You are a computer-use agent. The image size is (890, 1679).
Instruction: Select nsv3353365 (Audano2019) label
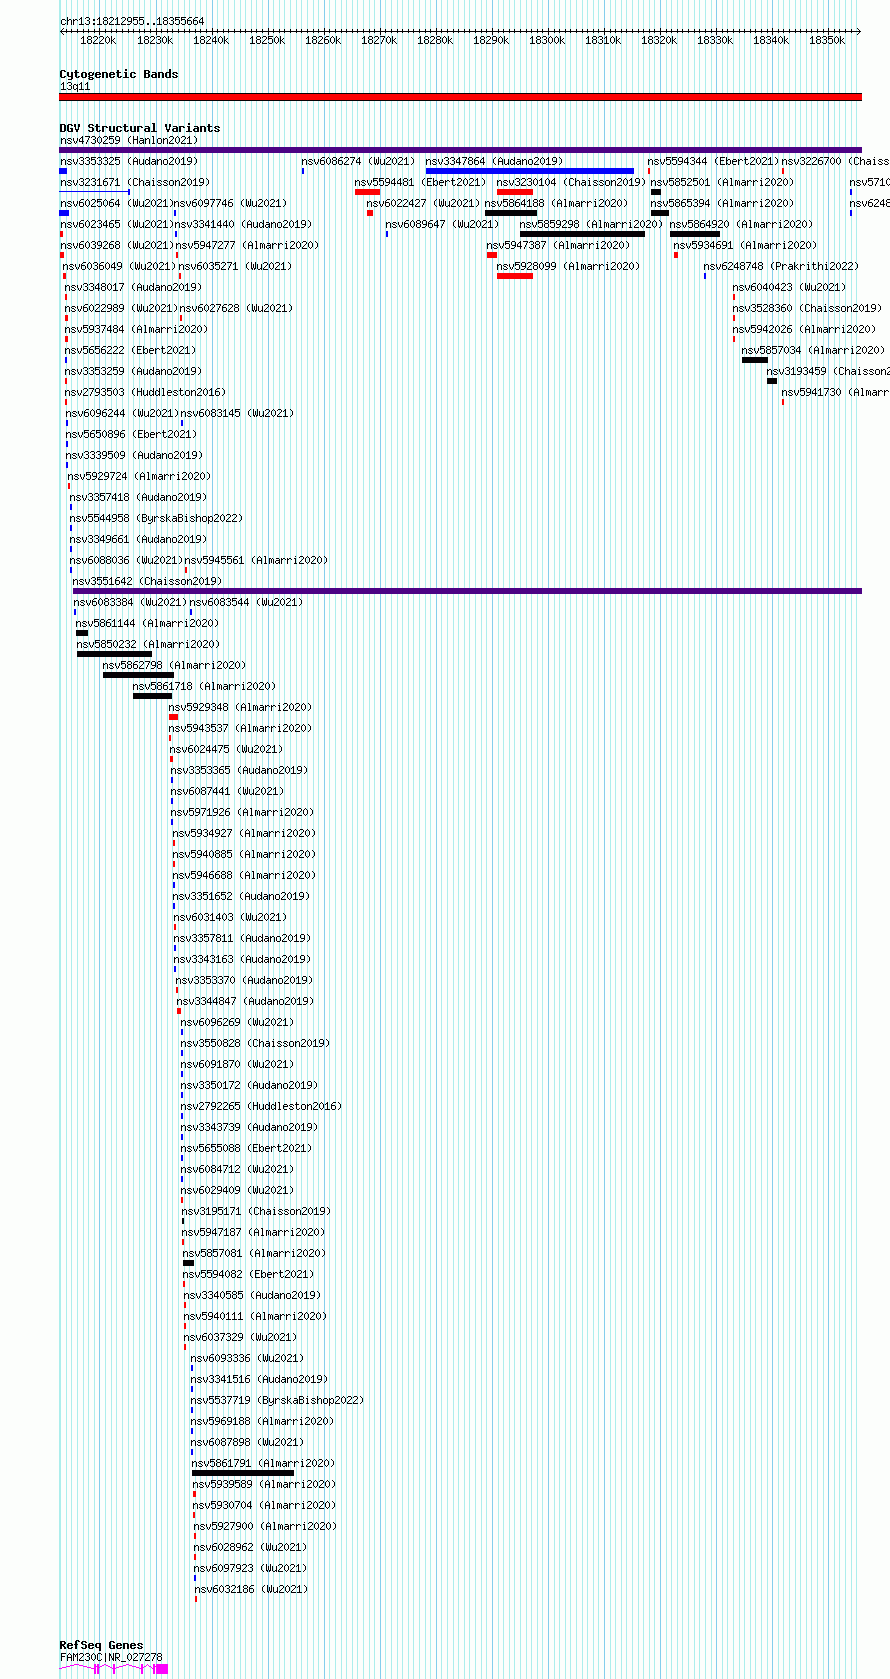[x=239, y=770]
